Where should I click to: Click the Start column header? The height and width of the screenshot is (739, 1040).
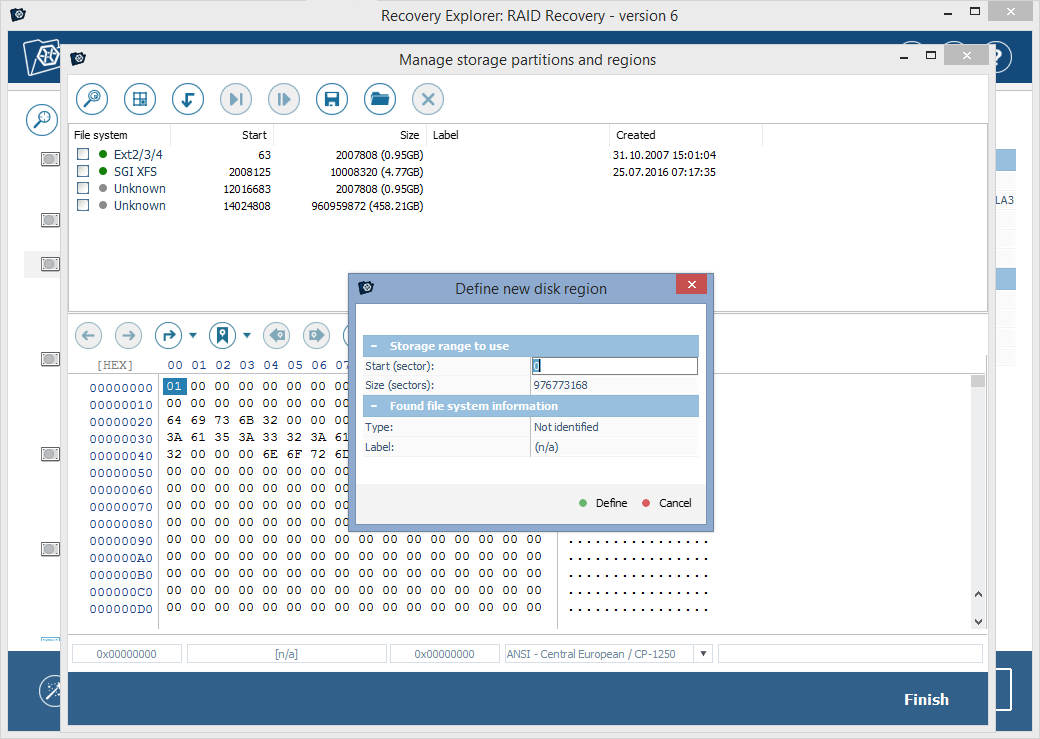(222, 135)
